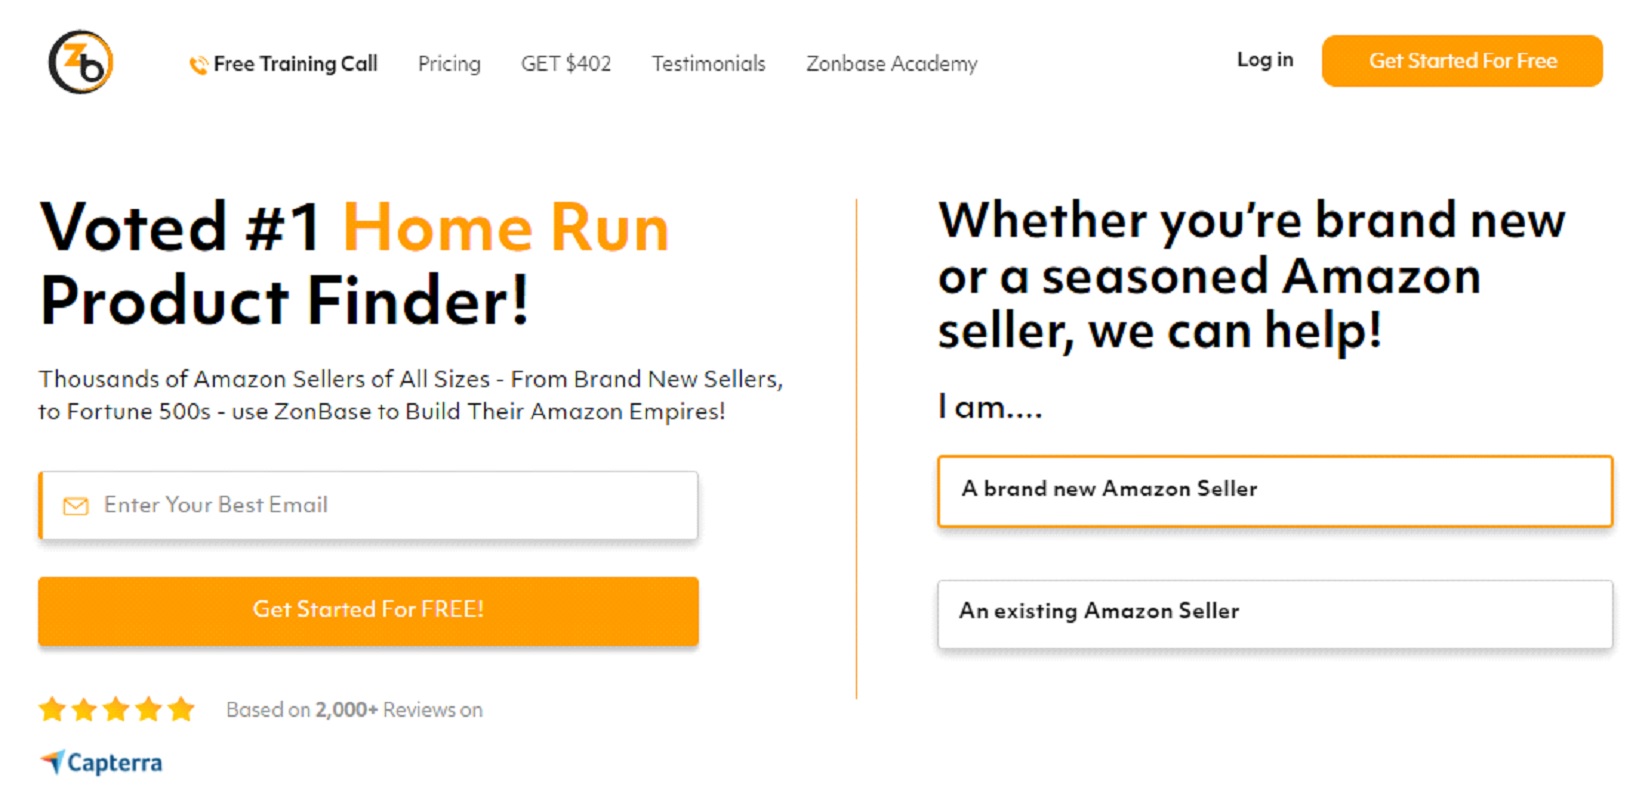Go to GET $402 offer
1639x805 pixels.
(x=566, y=64)
